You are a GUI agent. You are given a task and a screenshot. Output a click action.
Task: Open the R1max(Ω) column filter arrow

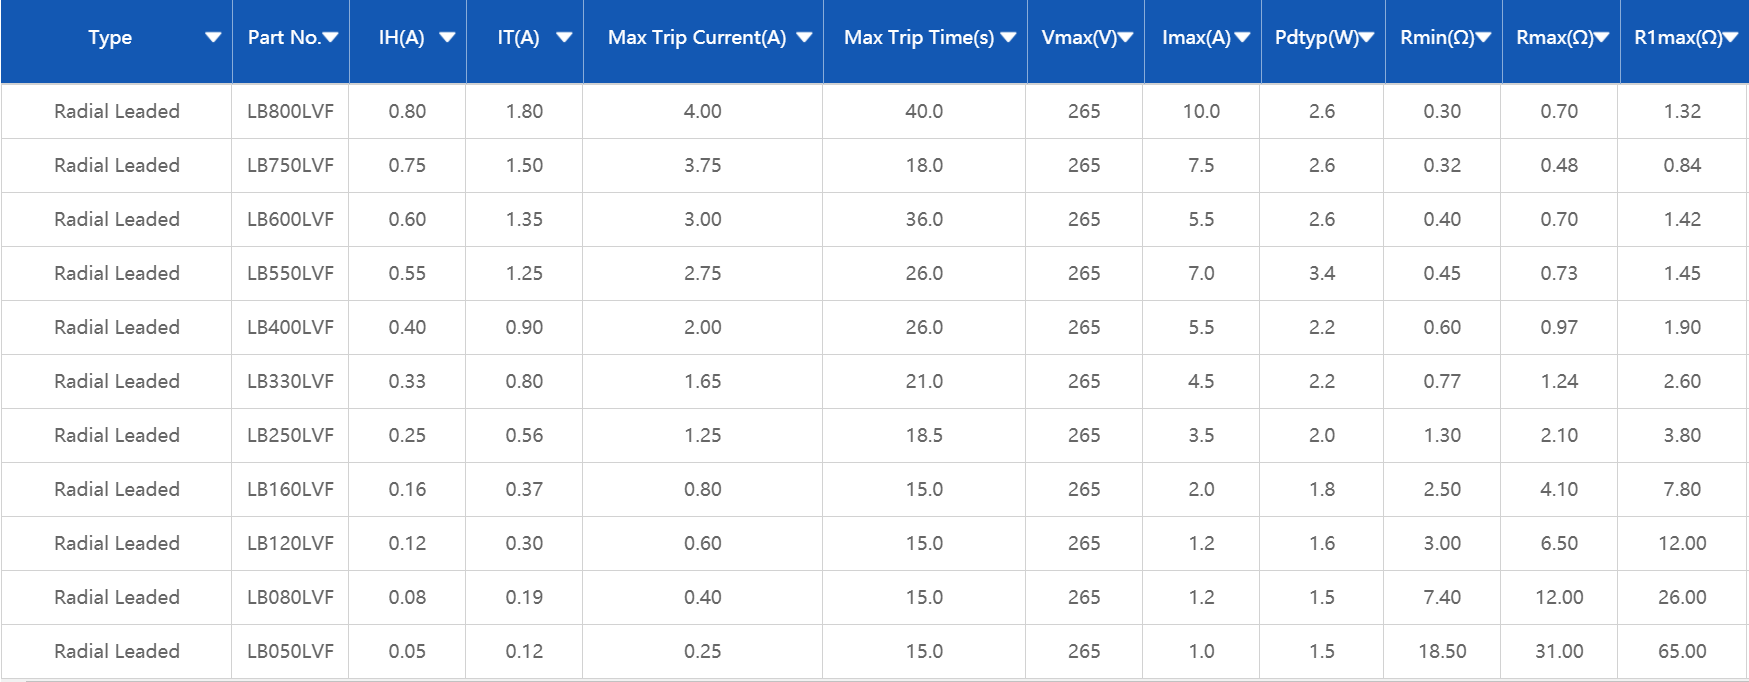tap(1731, 38)
